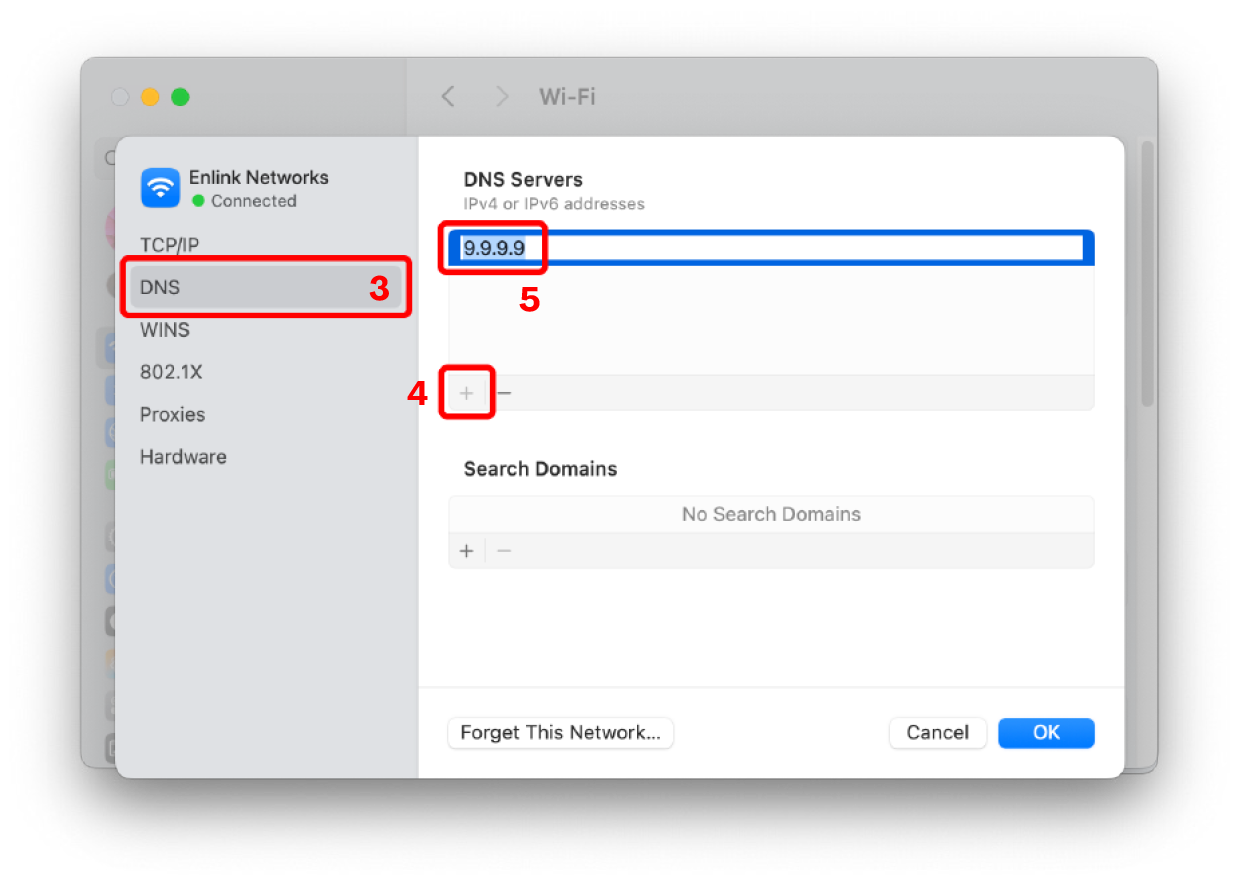Click the remove button under DNS Servers

point(503,393)
